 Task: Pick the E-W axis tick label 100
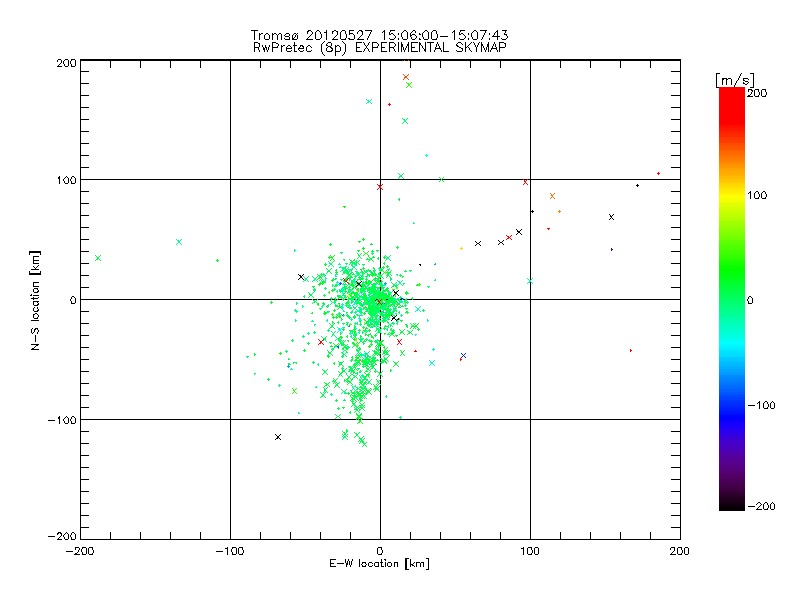(530, 551)
